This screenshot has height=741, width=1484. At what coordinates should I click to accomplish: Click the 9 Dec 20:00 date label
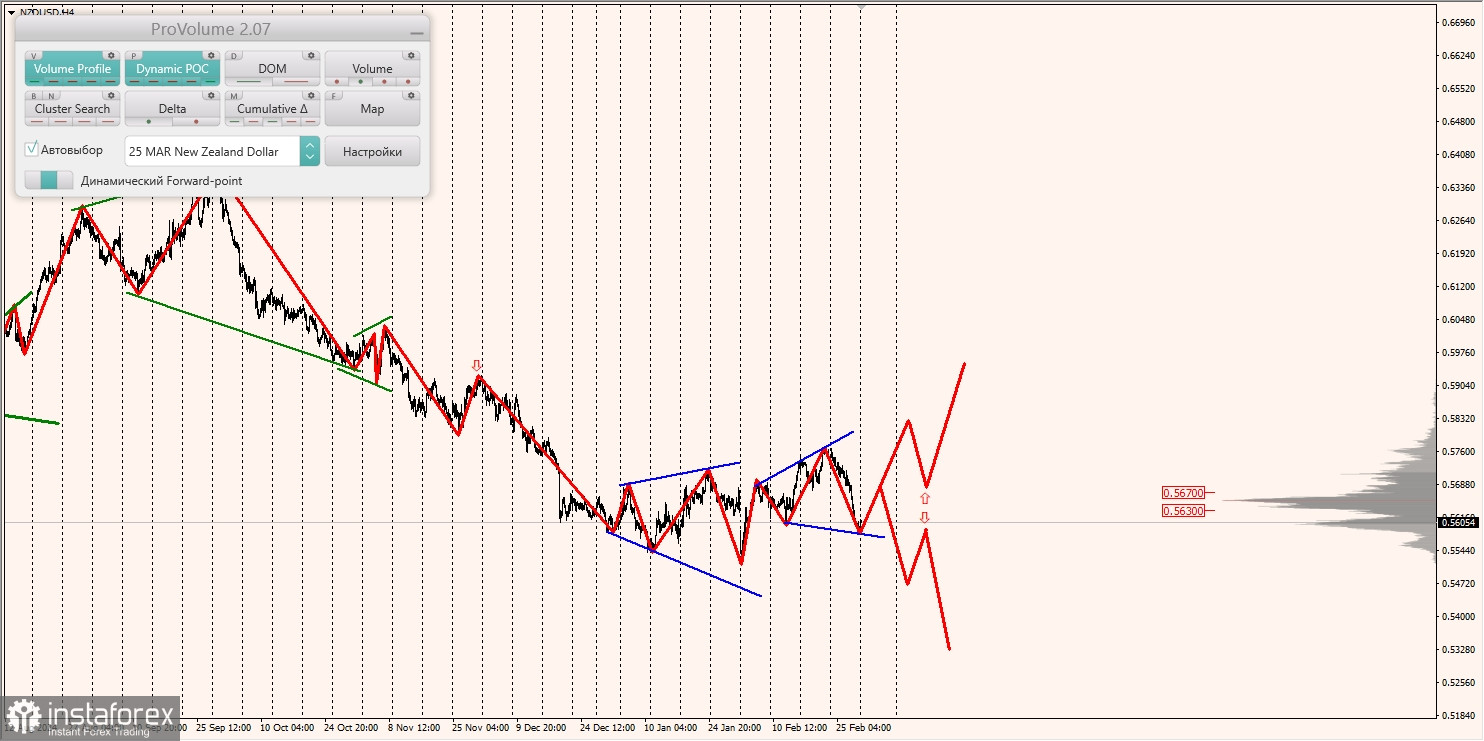click(x=541, y=728)
